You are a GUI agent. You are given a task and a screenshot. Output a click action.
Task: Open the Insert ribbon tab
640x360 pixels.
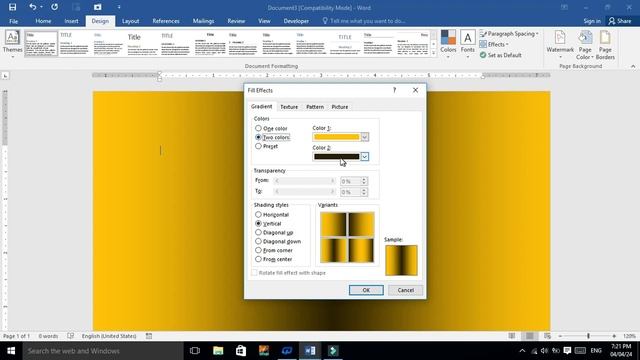tap(71, 21)
